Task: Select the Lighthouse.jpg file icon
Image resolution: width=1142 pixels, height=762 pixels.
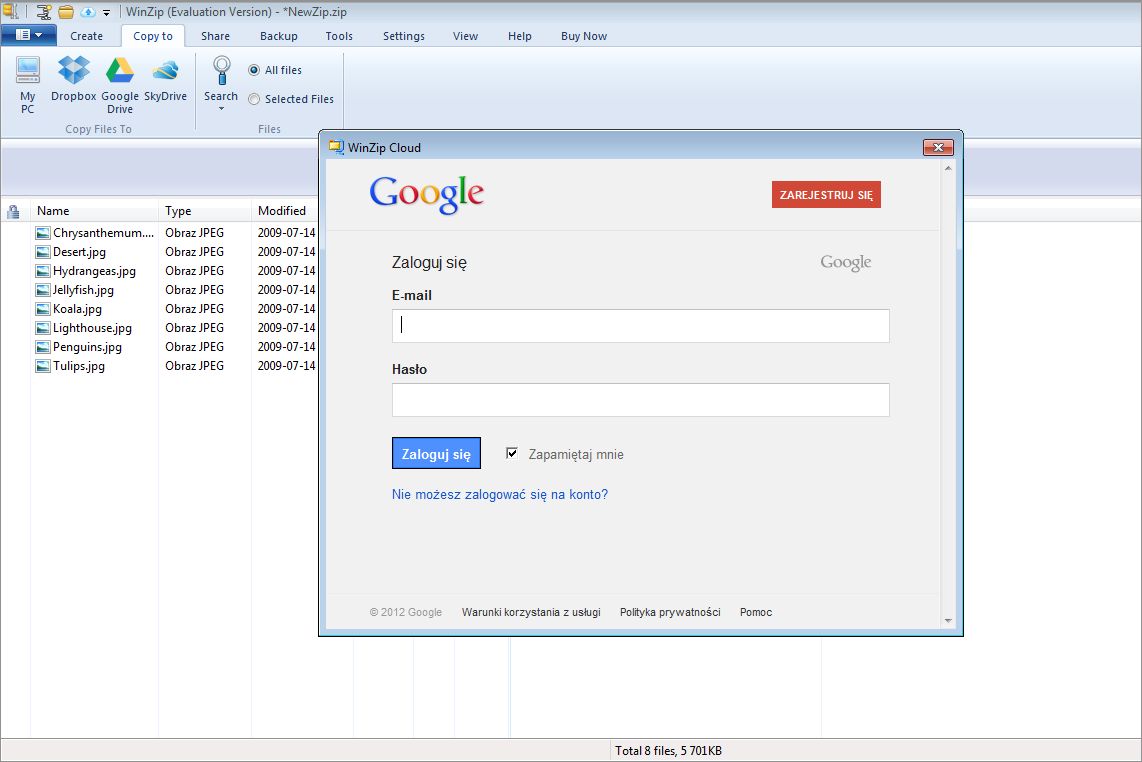Action: point(43,328)
